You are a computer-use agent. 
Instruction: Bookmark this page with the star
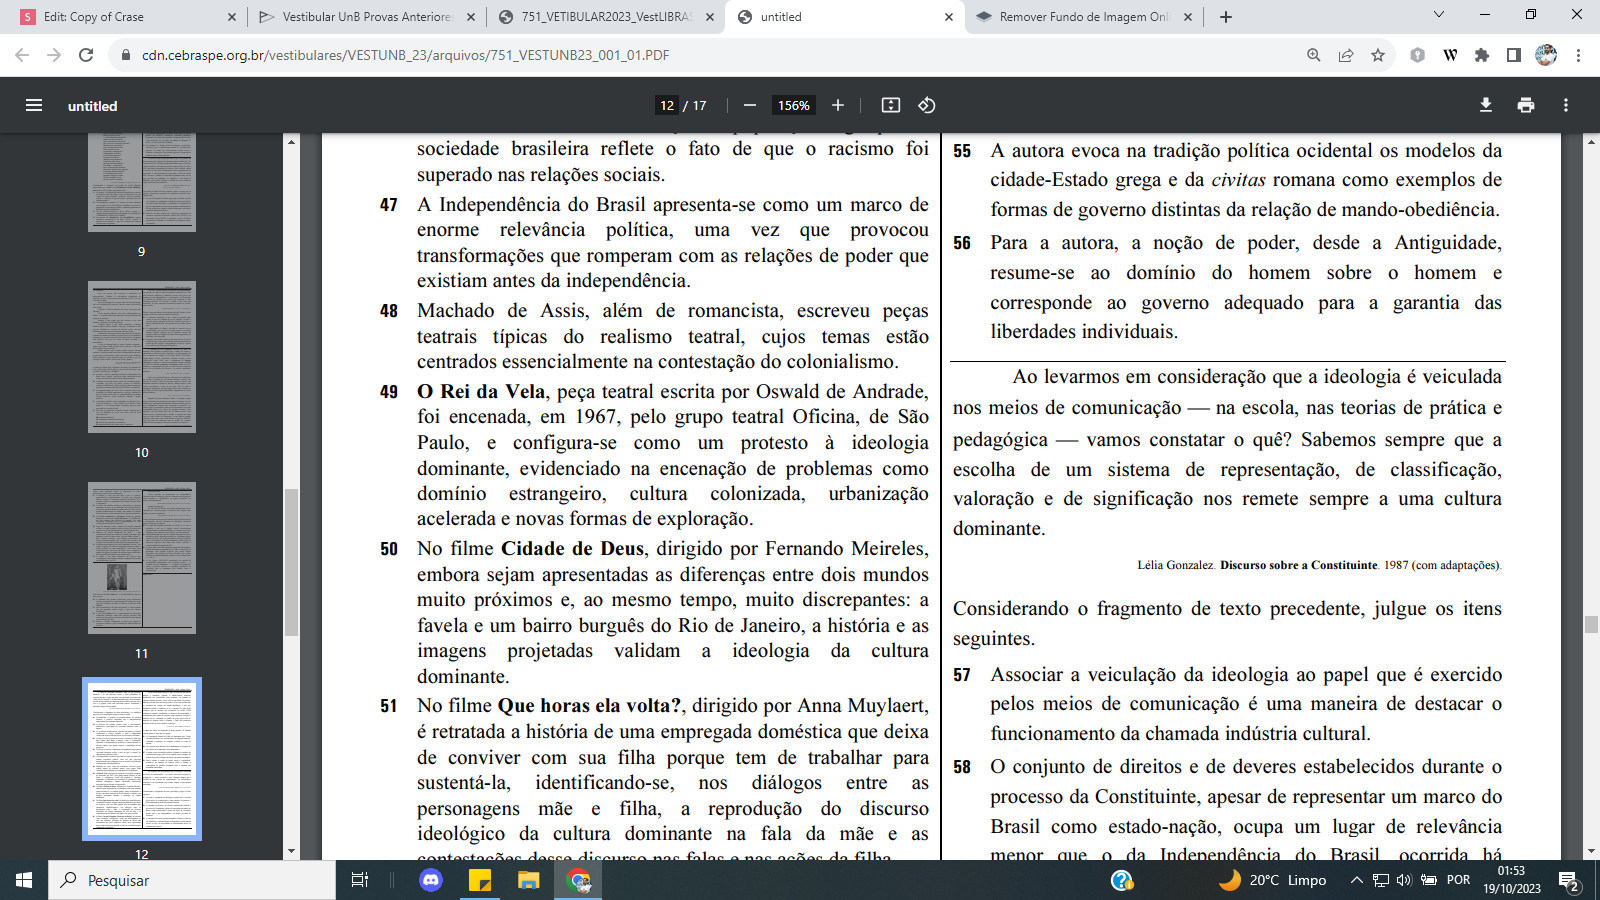[1378, 55]
